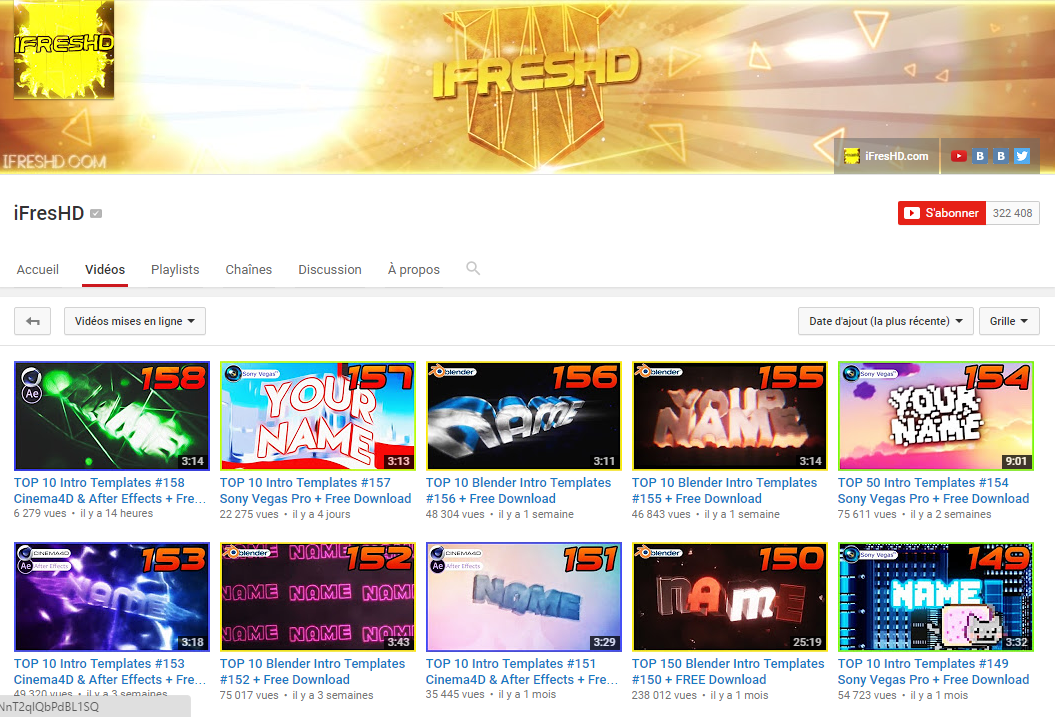Open thumbnail of TOP 150 Blender Templates #150
1055x717 pixels.
(729, 597)
